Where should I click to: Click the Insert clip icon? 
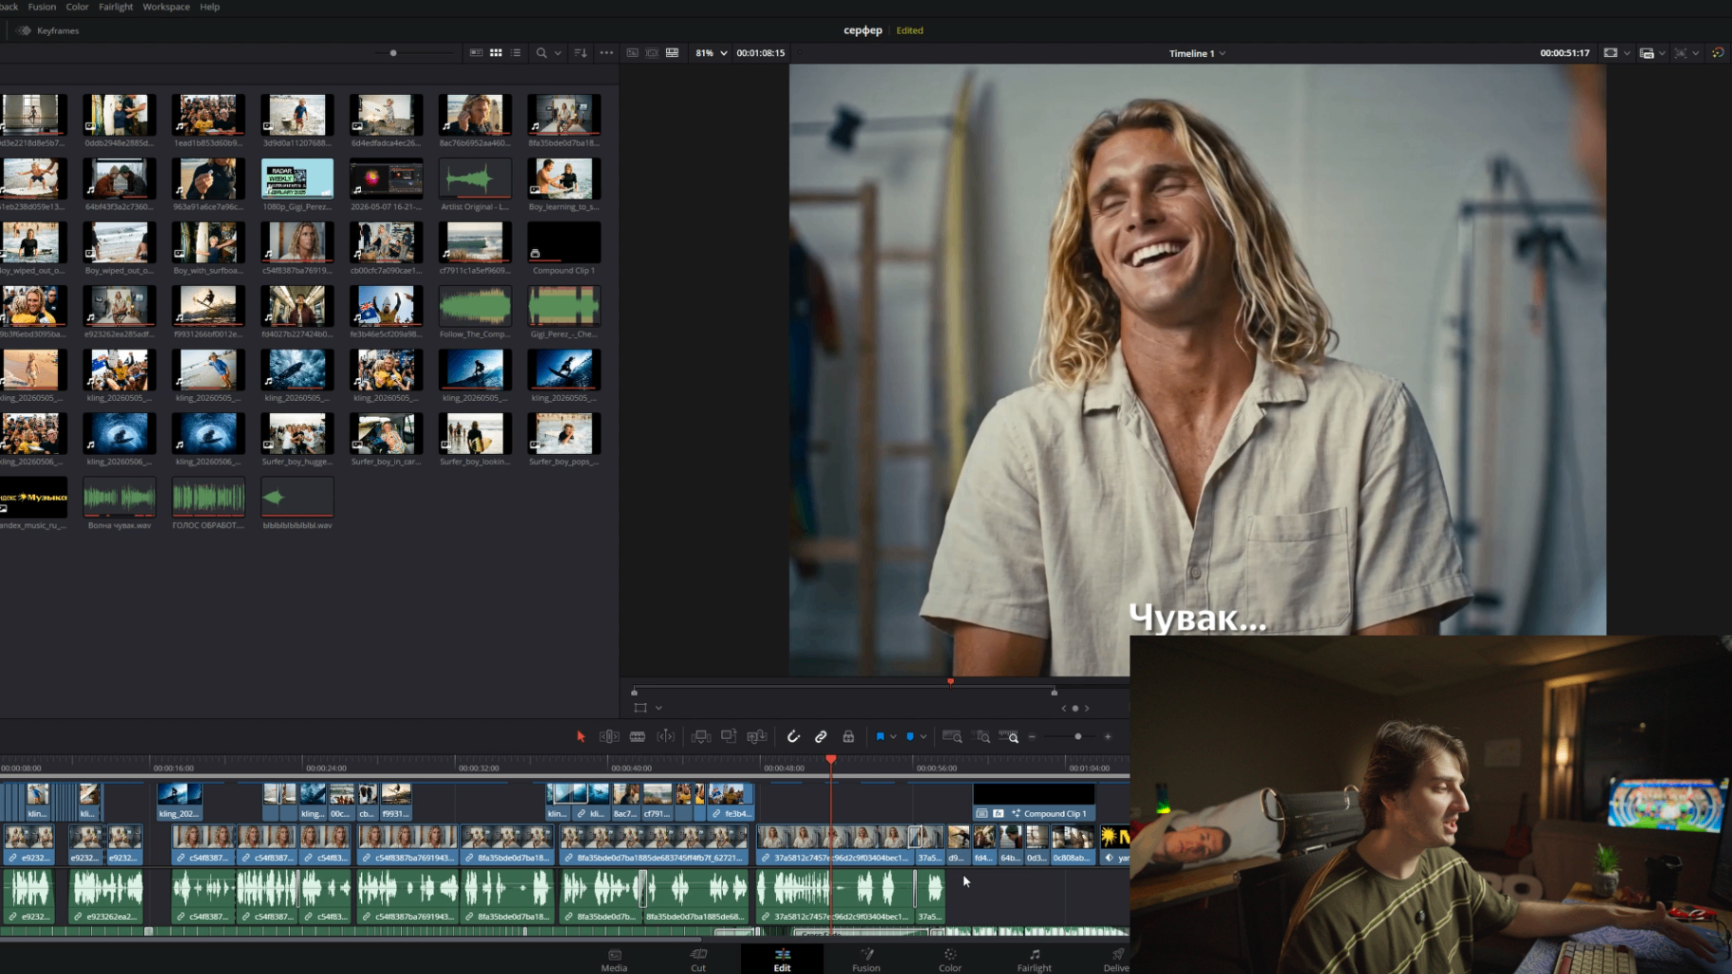coord(701,737)
